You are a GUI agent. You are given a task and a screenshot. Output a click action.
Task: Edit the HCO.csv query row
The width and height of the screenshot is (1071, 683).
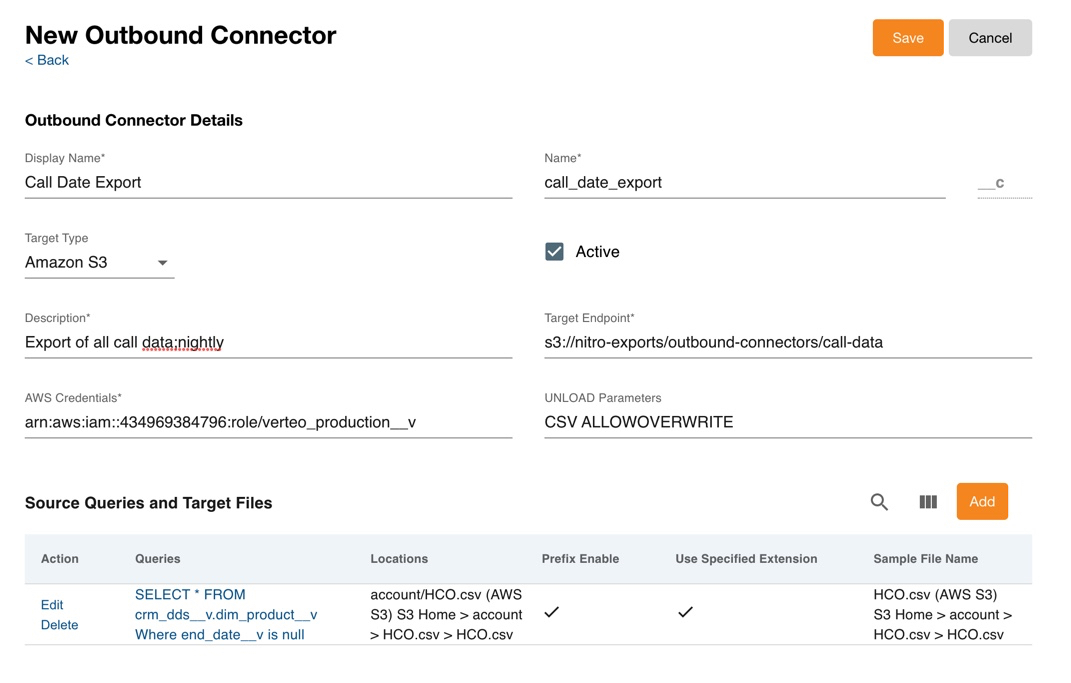pyautogui.click(x=52, y=605)
